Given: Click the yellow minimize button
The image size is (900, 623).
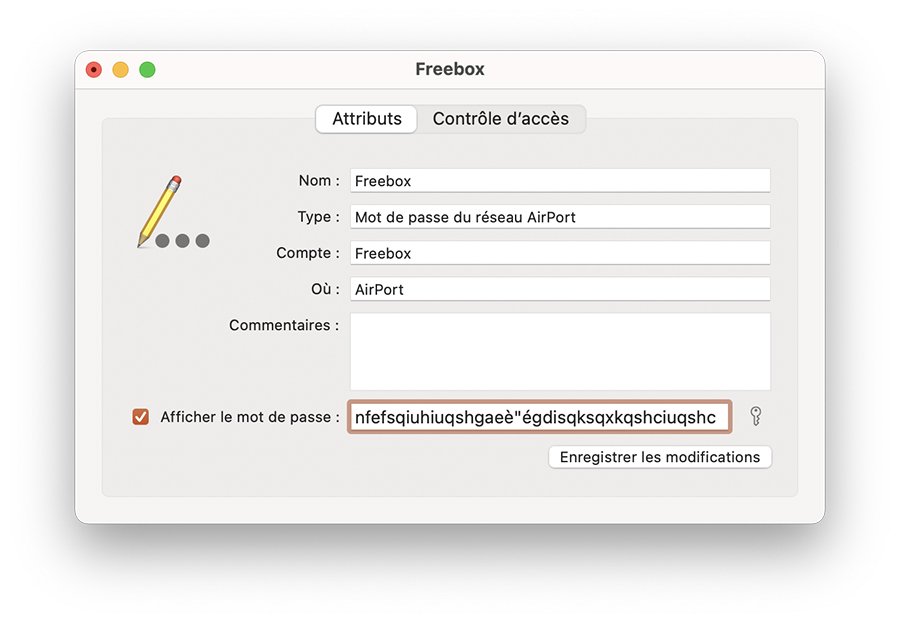Looking at the screenshot, I should [x=120, y=69].
